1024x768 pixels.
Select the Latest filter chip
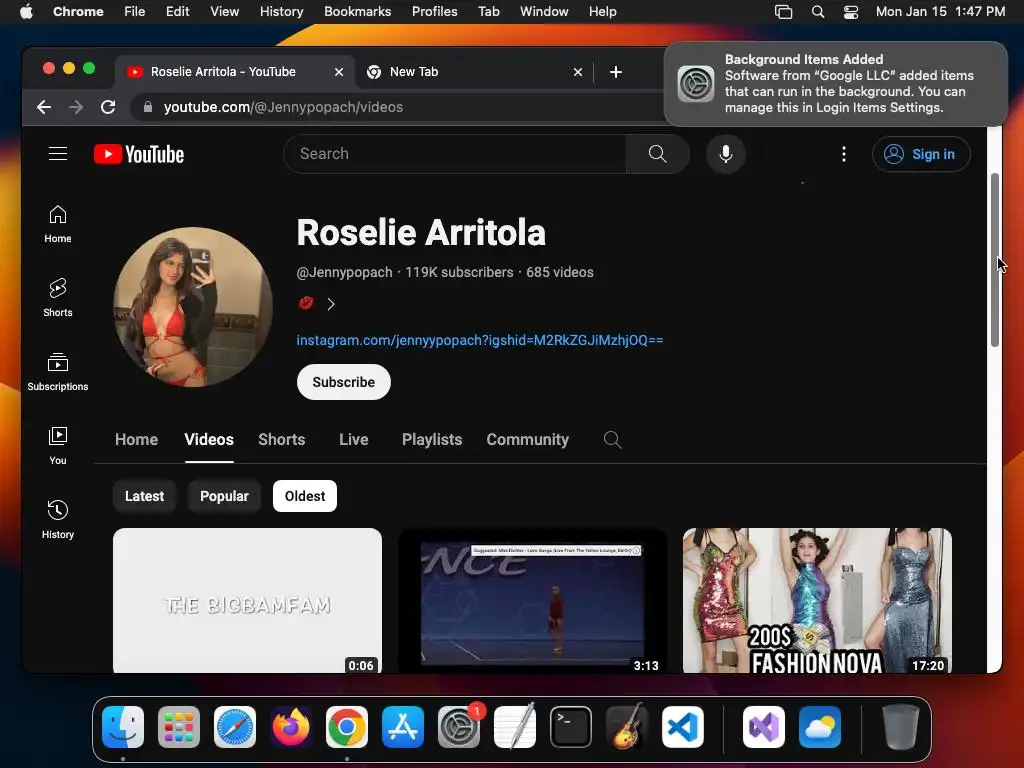(x=144, y=496)
